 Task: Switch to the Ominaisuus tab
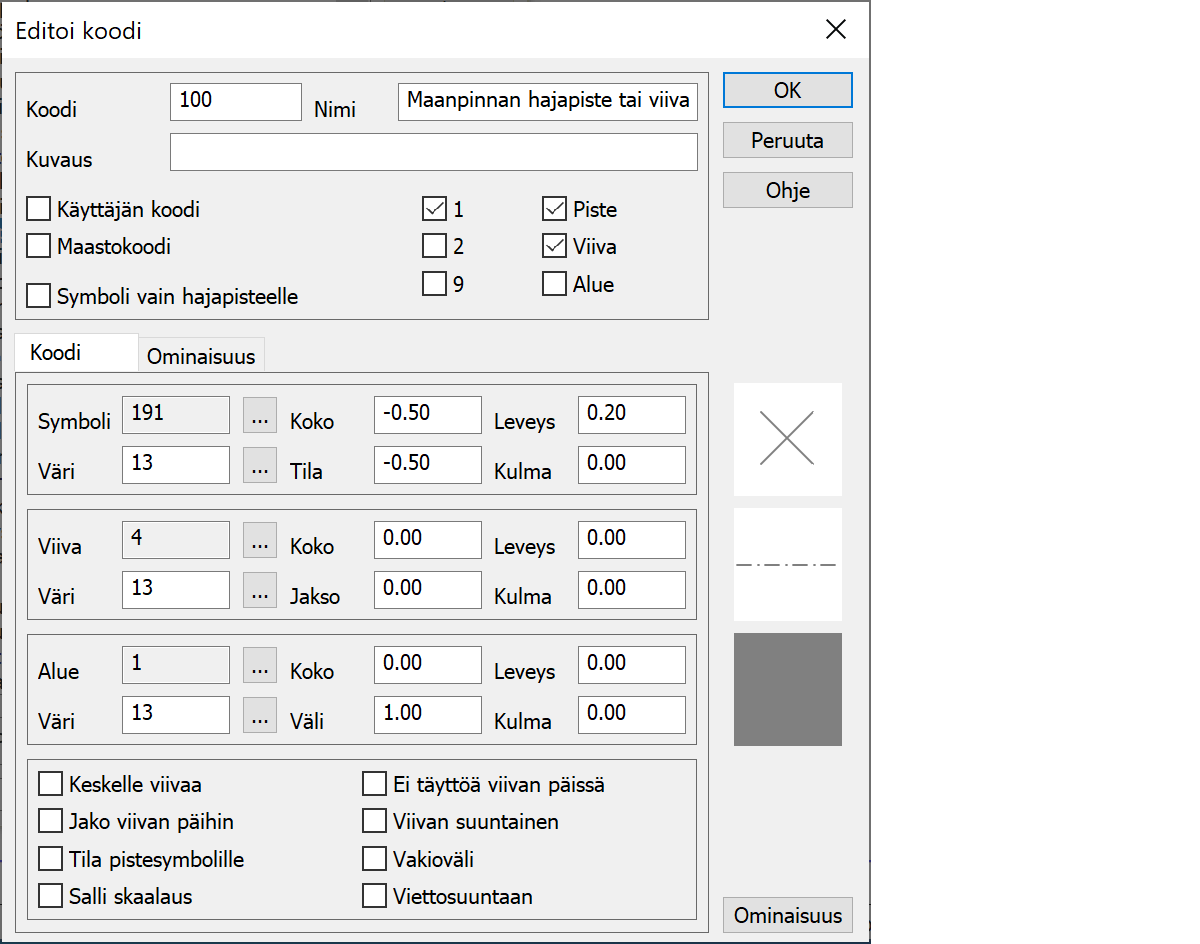(x=201, y=356)
